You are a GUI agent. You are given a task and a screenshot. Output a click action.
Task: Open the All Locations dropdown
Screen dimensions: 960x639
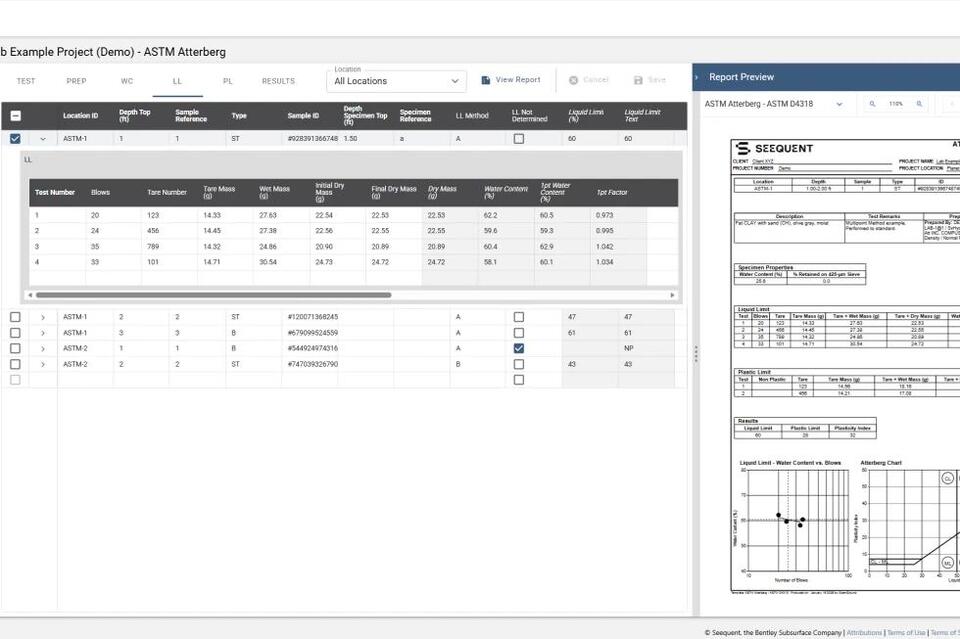396,81
